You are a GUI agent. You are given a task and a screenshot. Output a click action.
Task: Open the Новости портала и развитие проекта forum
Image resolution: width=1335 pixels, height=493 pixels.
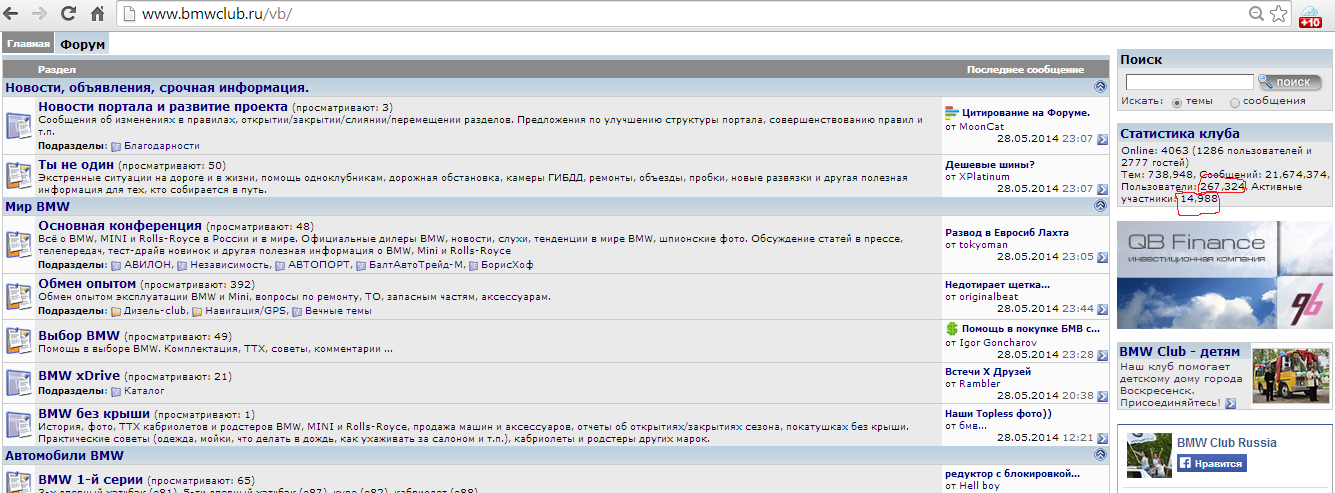click(x=163, y=106)
